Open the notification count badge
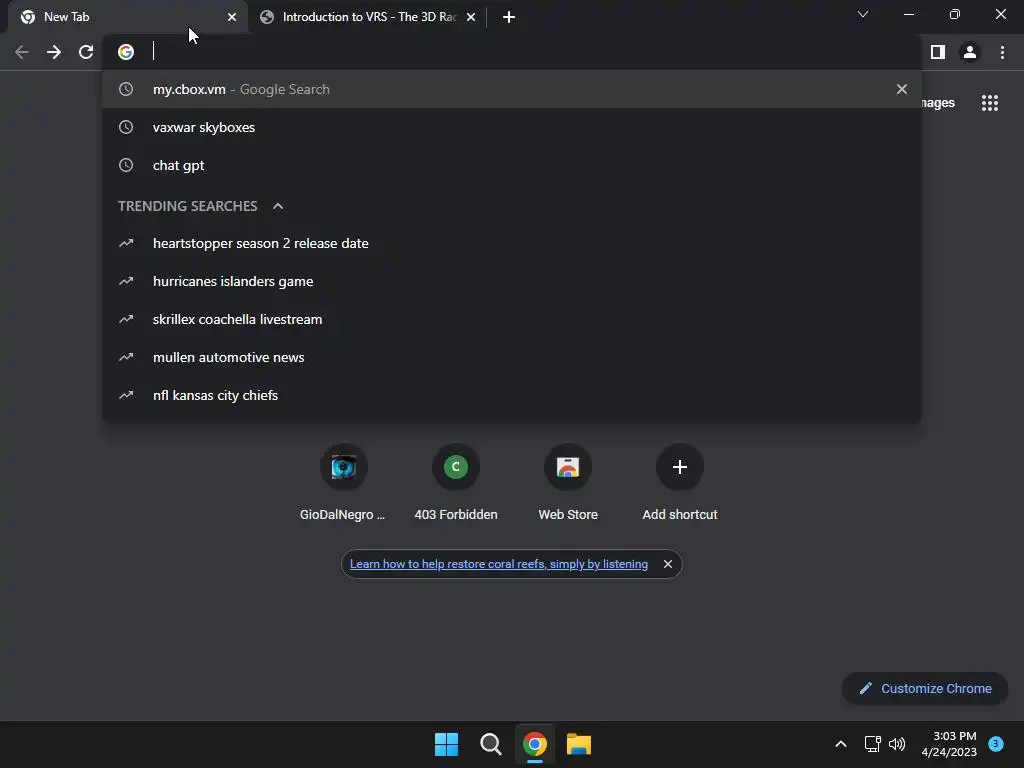 pyautogui.click(x=996, y=744)
